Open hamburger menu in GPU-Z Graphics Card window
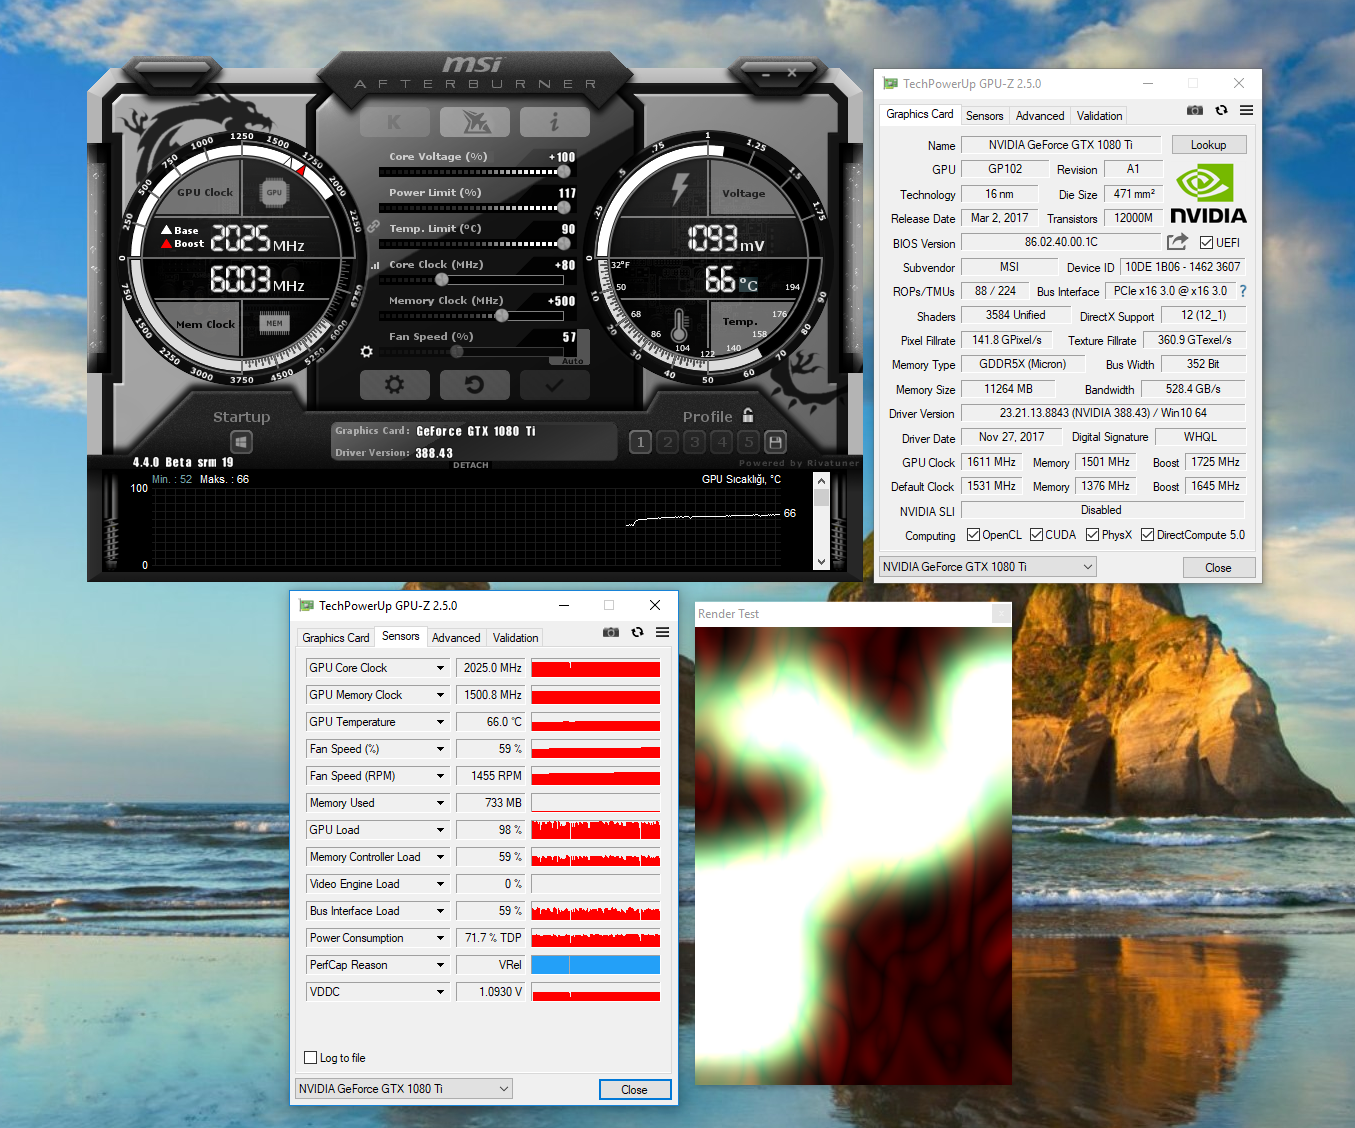Viewport: 1355px width, 1128px height. tap(1246, 110)
